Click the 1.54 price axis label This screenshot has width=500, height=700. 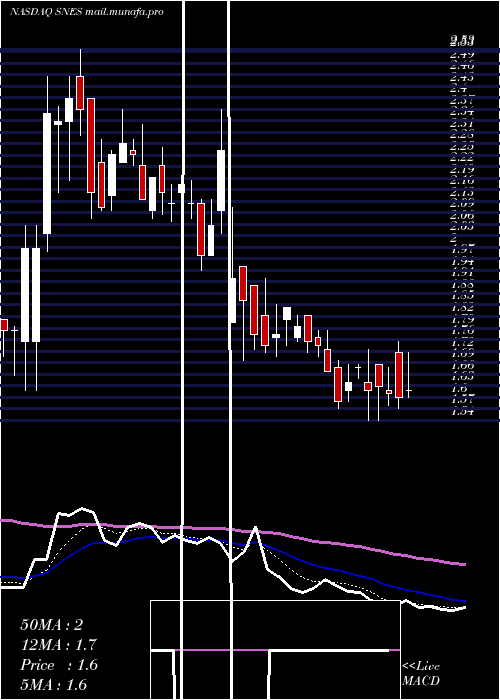462,411
